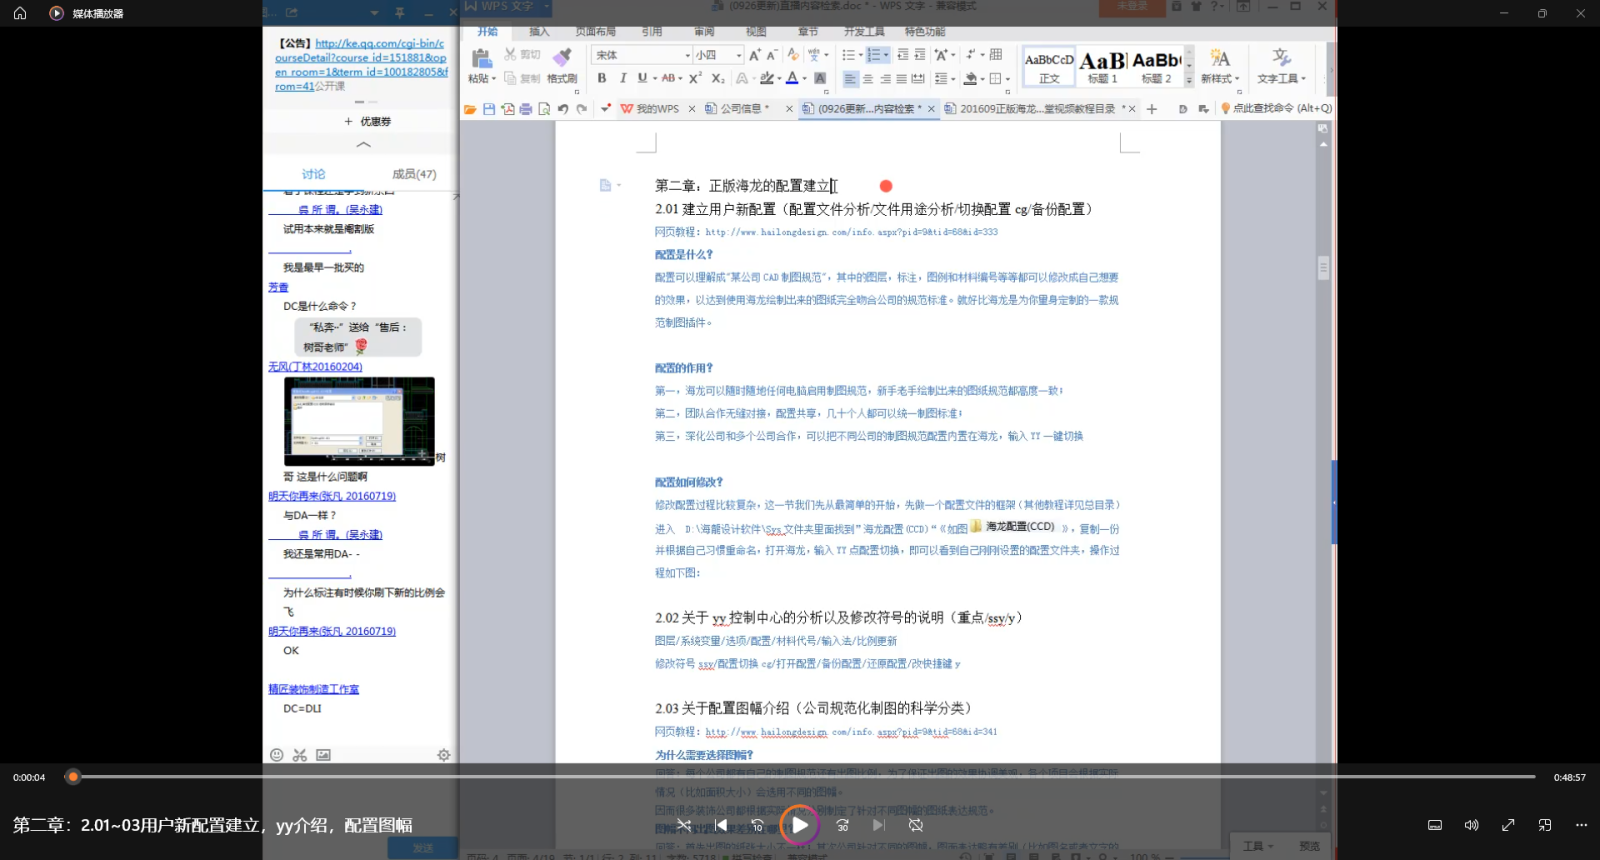Skip back 10 seconds
1600x860 pixels.
pos(758,825)
